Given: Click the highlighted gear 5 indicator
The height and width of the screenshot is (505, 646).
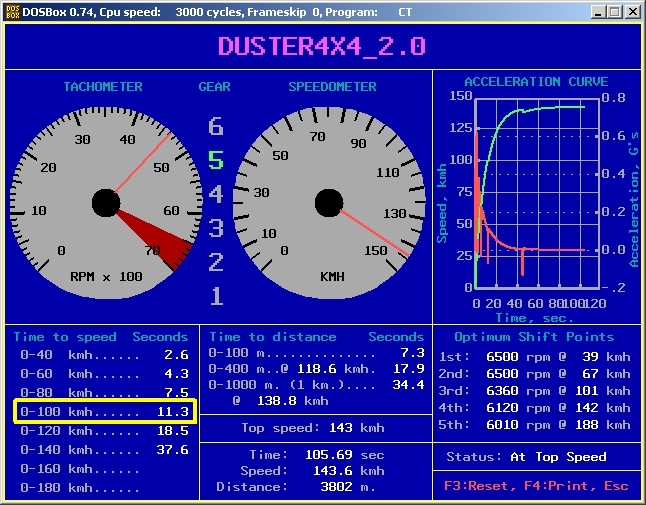Looking at the screenshot, I should coord(215,160).
